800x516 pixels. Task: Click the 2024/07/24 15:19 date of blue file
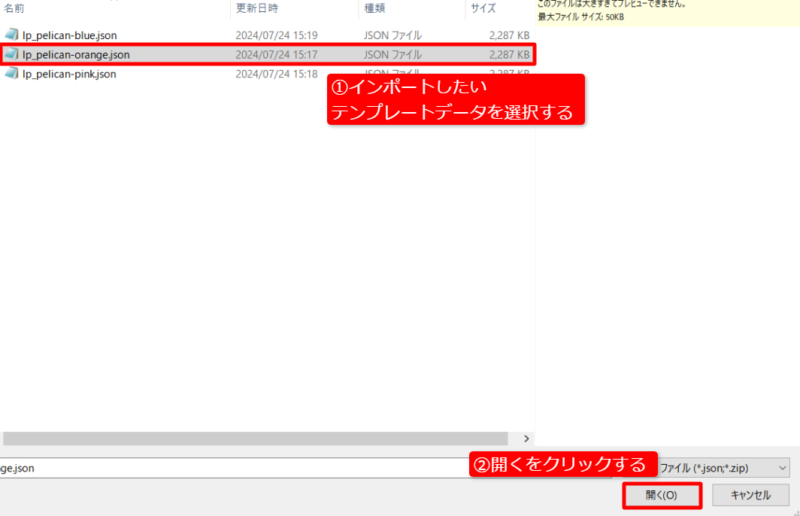tap(276, 35)
